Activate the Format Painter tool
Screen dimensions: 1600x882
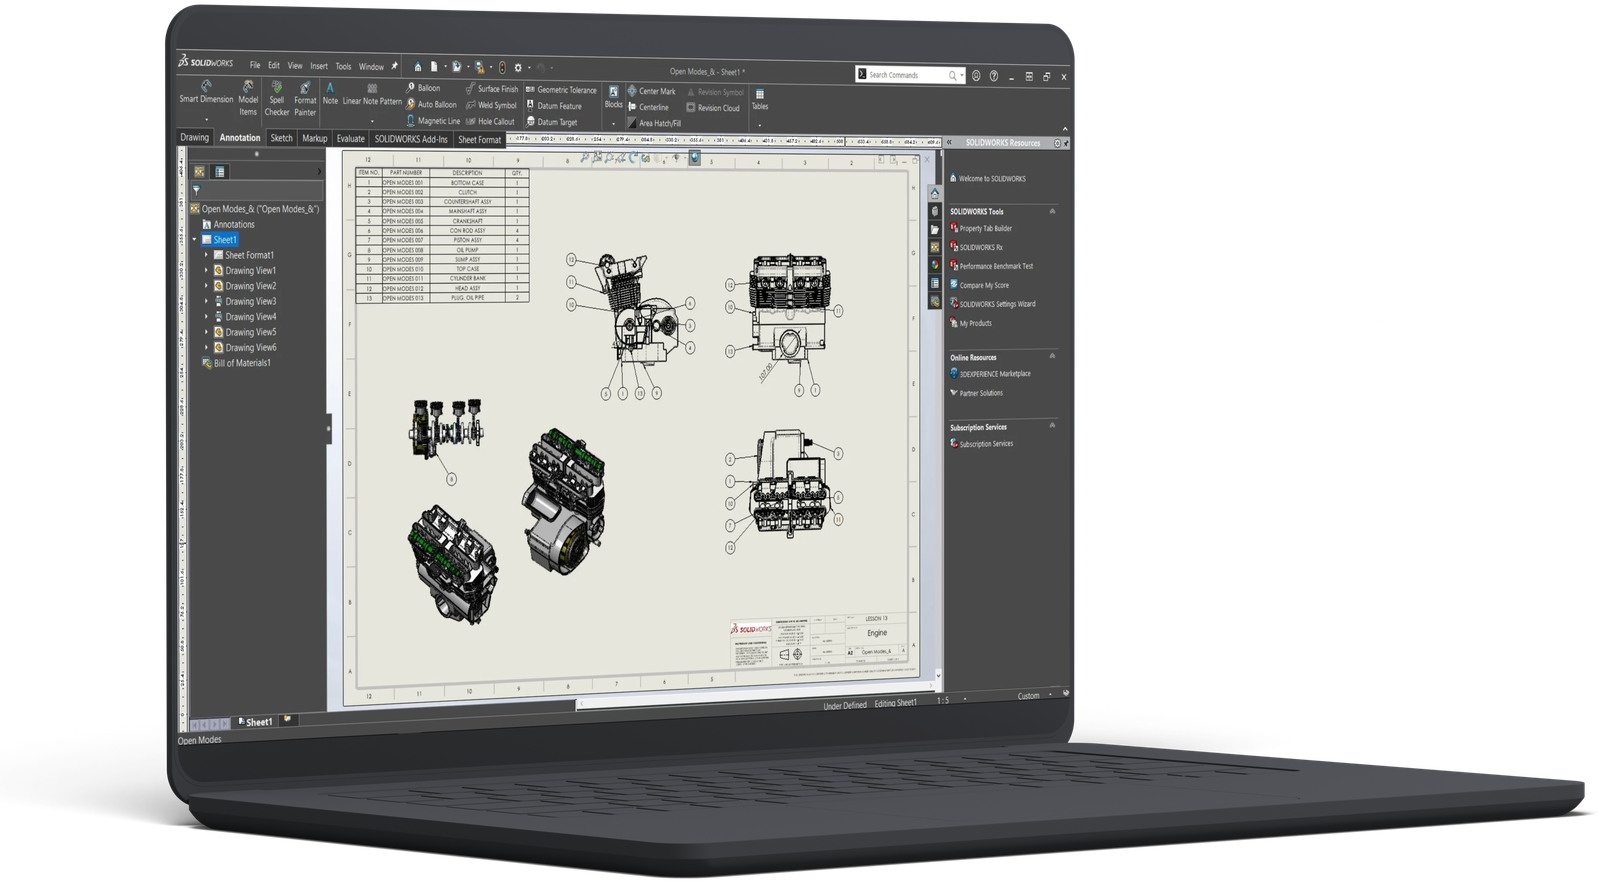point(305,100)
